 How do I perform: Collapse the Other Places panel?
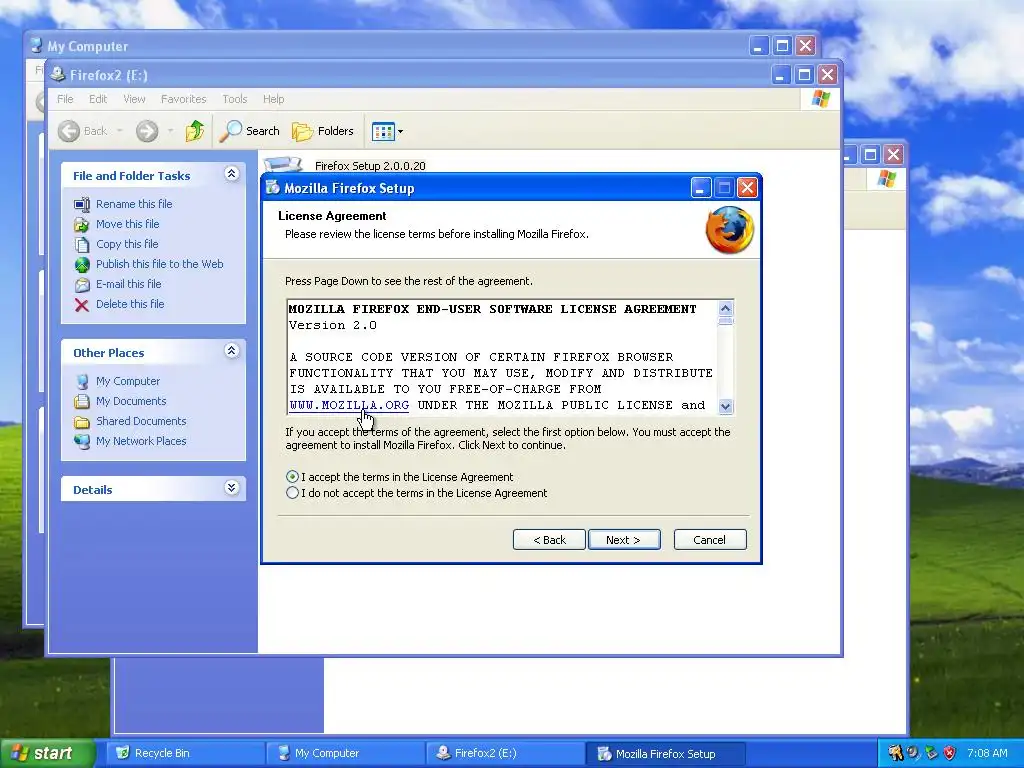231,351
